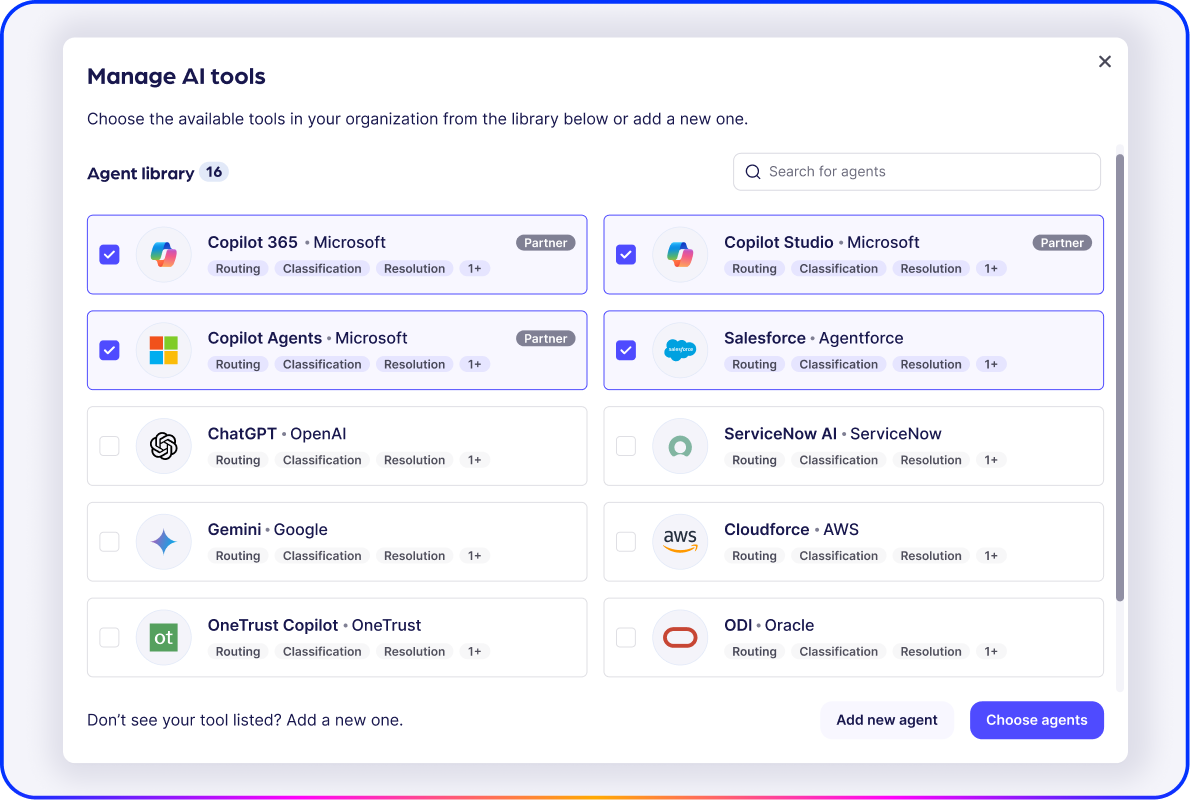Enable the ChatGPT agent checkbox
This screenshot has width=1190, height=800.
pos(109,446)
